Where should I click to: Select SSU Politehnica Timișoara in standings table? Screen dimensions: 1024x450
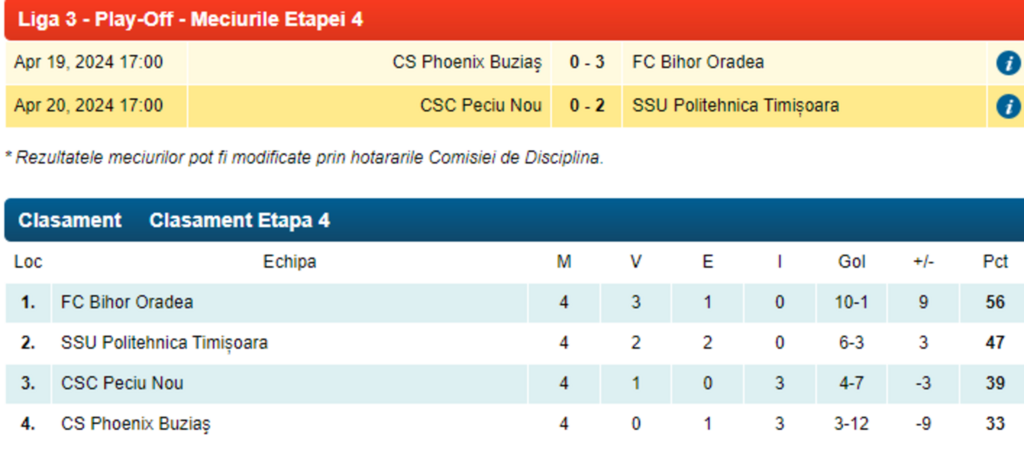click(x=164, y=343)
